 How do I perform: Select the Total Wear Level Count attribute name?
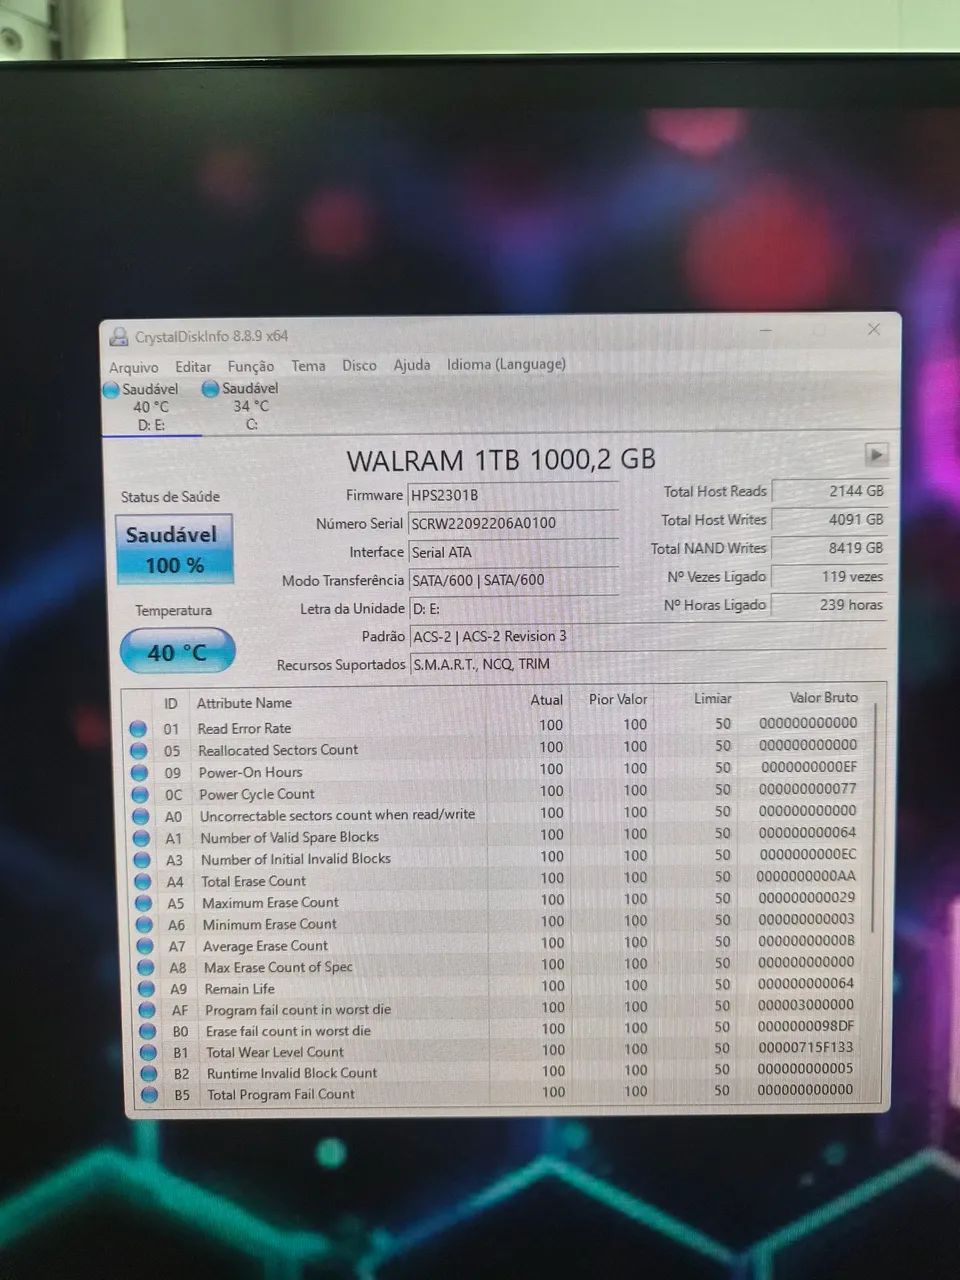coord(275,1052)
